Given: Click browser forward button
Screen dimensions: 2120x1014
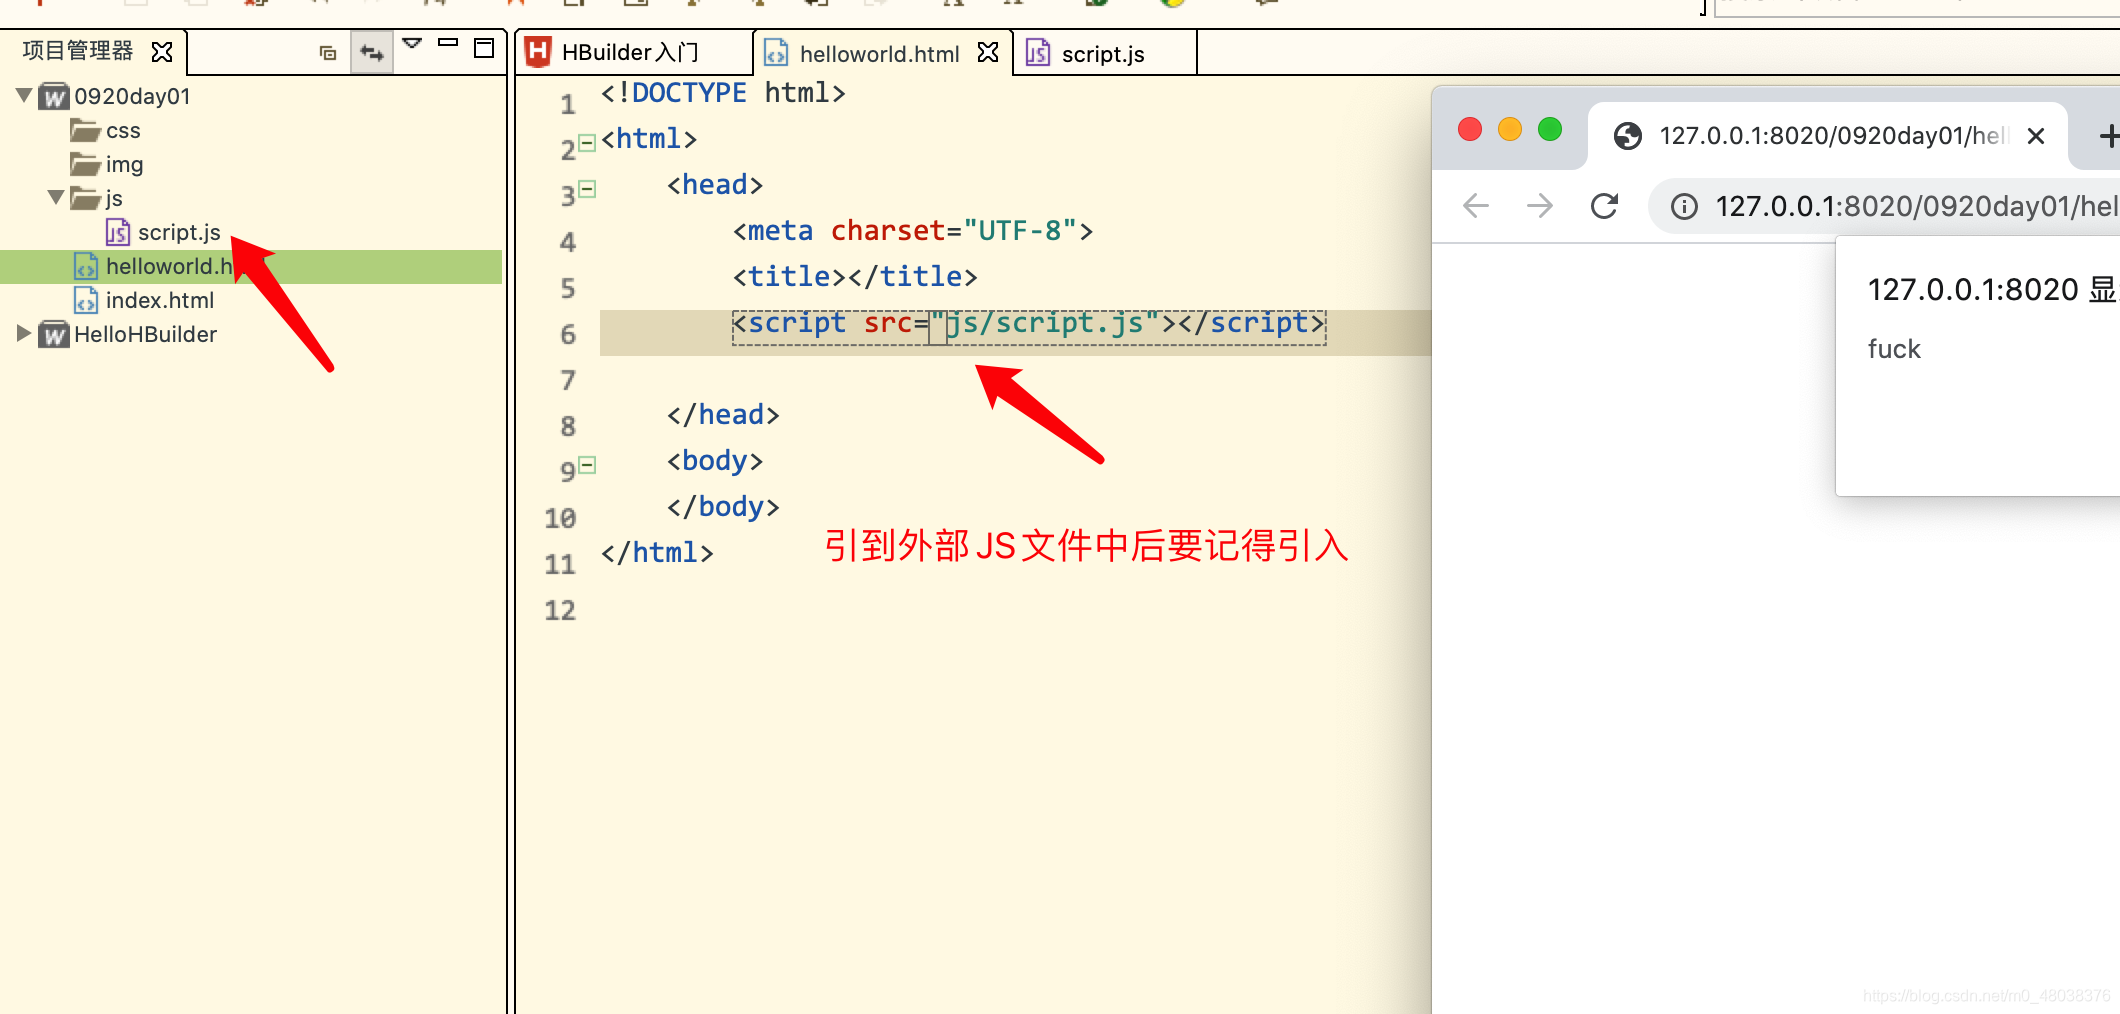Looking at the screenshot, I should (x=1540, y=206).
